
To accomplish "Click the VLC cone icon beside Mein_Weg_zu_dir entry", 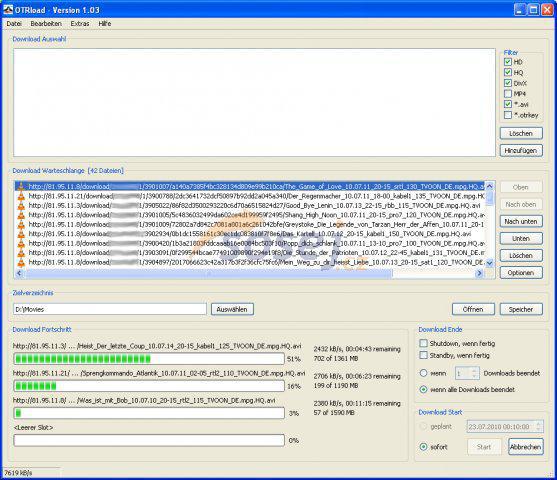I will point(21,262).
